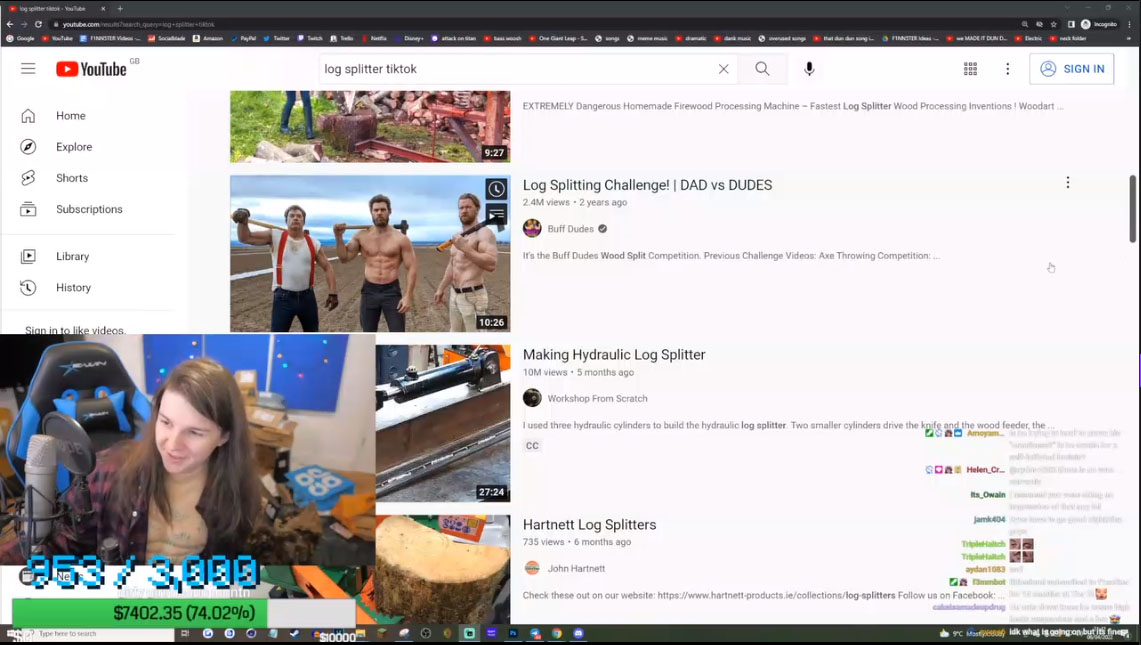This screenshot has width=1141, height=645.
Task: Click the Shorts icon in sidebar
Action: (x=28, y=178)
